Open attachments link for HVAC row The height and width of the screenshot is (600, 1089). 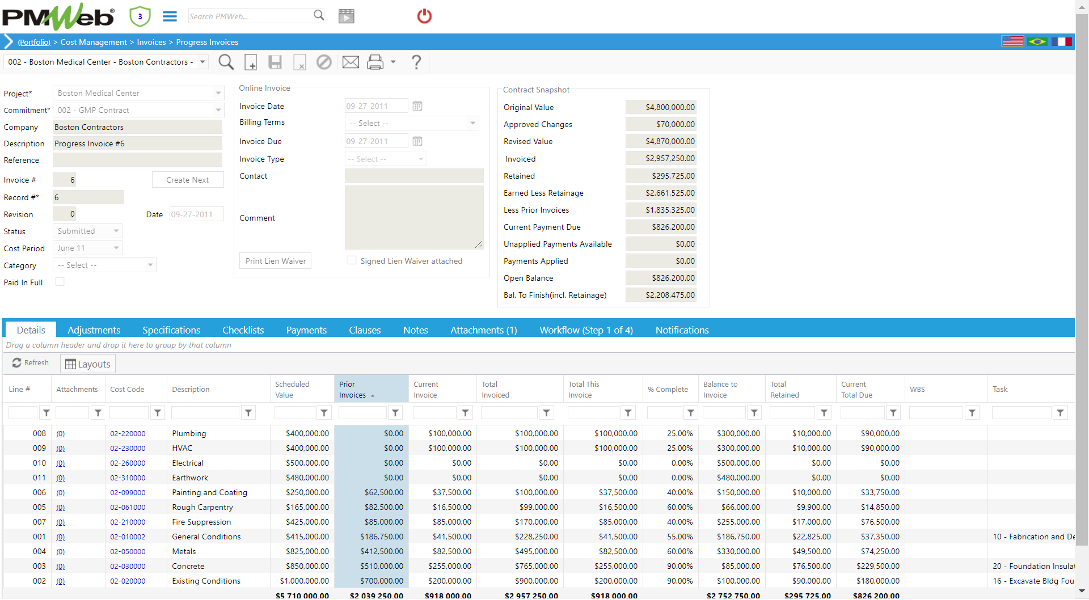pos(60,449)
